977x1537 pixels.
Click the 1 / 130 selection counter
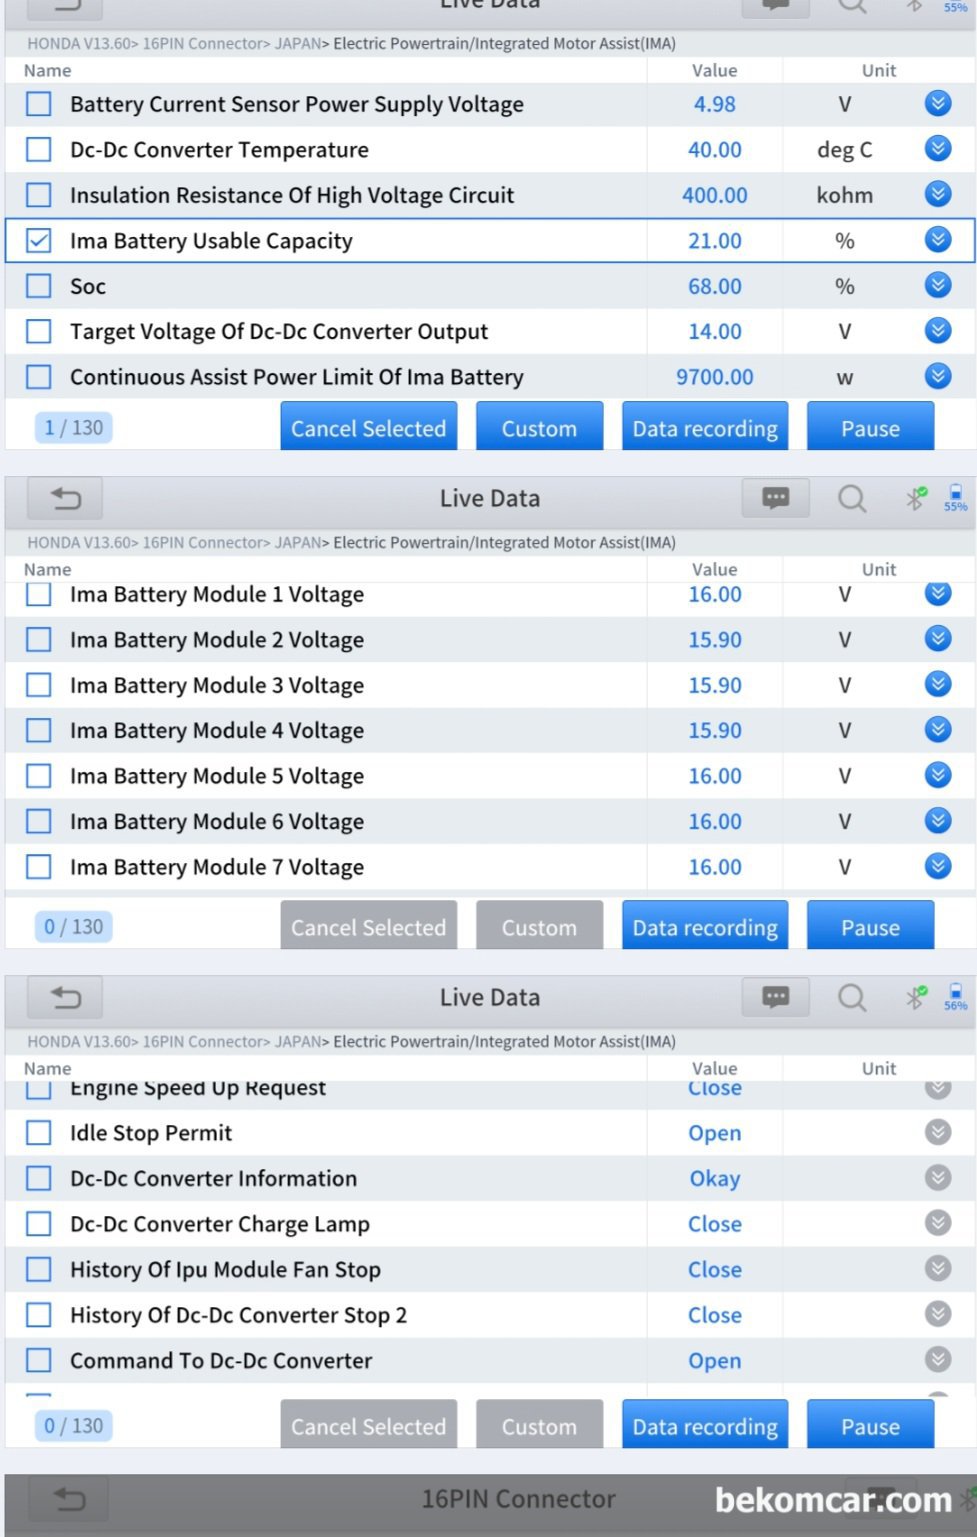click(x=74, y=428)
